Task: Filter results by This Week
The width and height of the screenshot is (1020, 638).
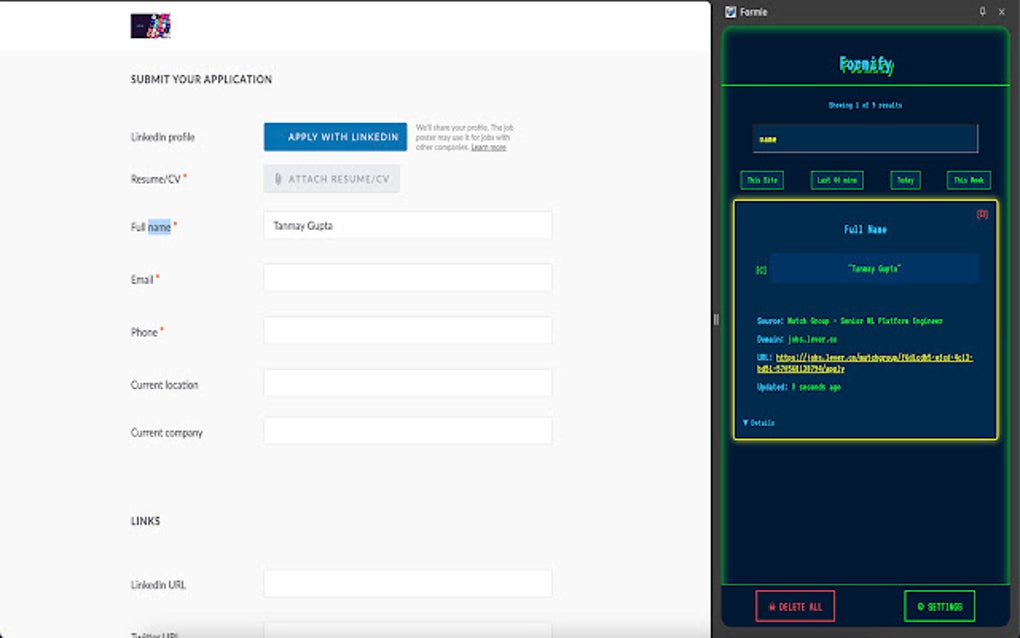Action: pos(969,180)
